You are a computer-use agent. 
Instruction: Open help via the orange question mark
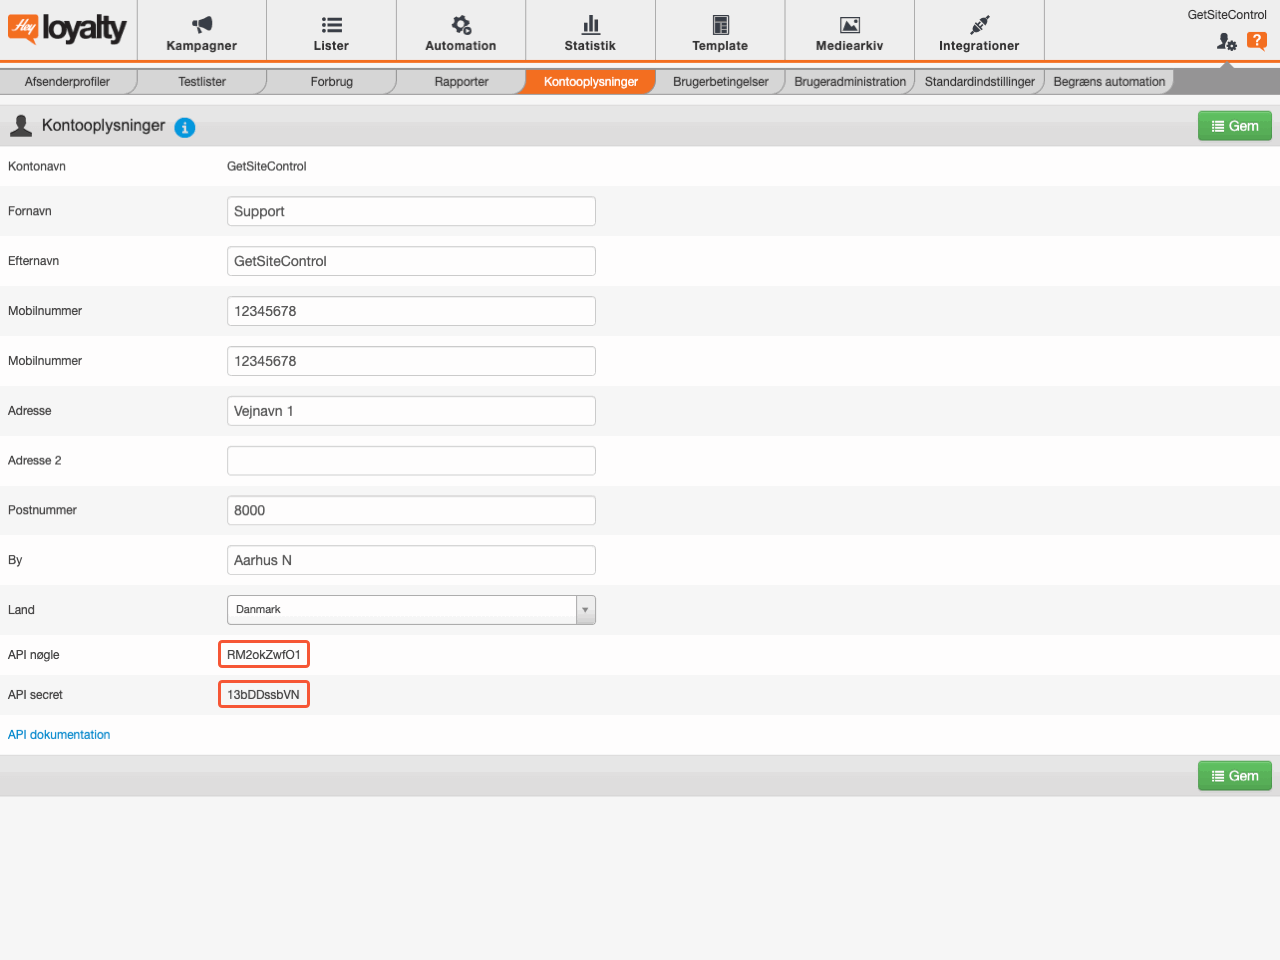click(1258, 43)
